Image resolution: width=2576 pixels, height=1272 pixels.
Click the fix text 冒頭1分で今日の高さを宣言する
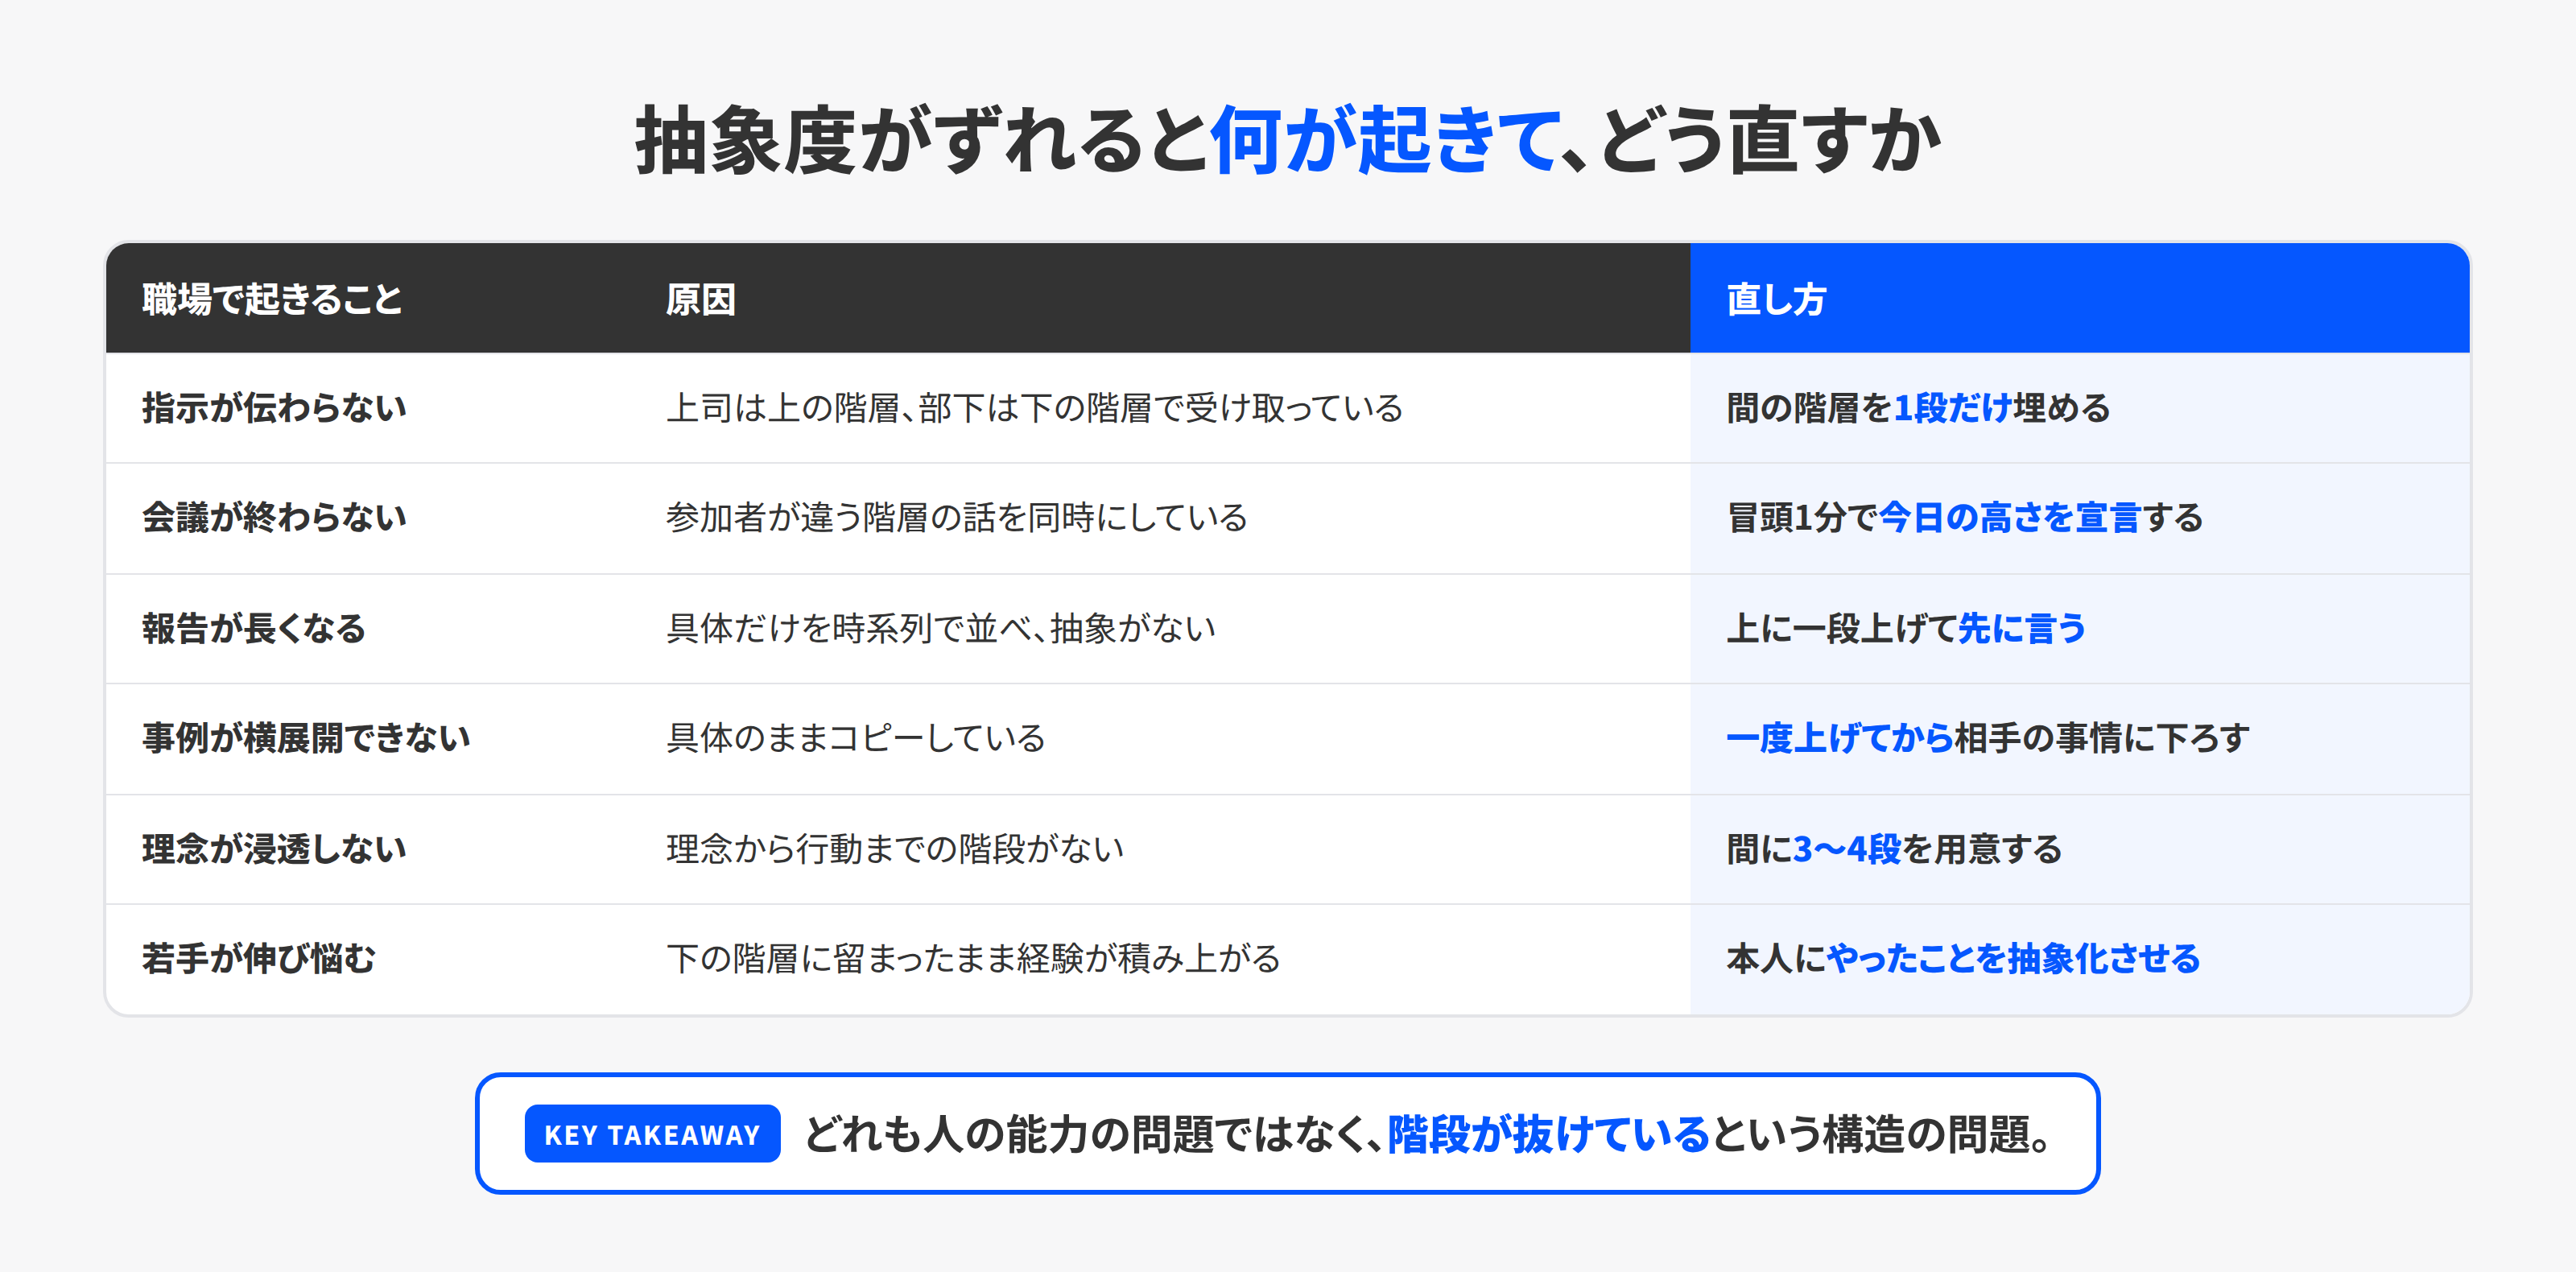1965,518
